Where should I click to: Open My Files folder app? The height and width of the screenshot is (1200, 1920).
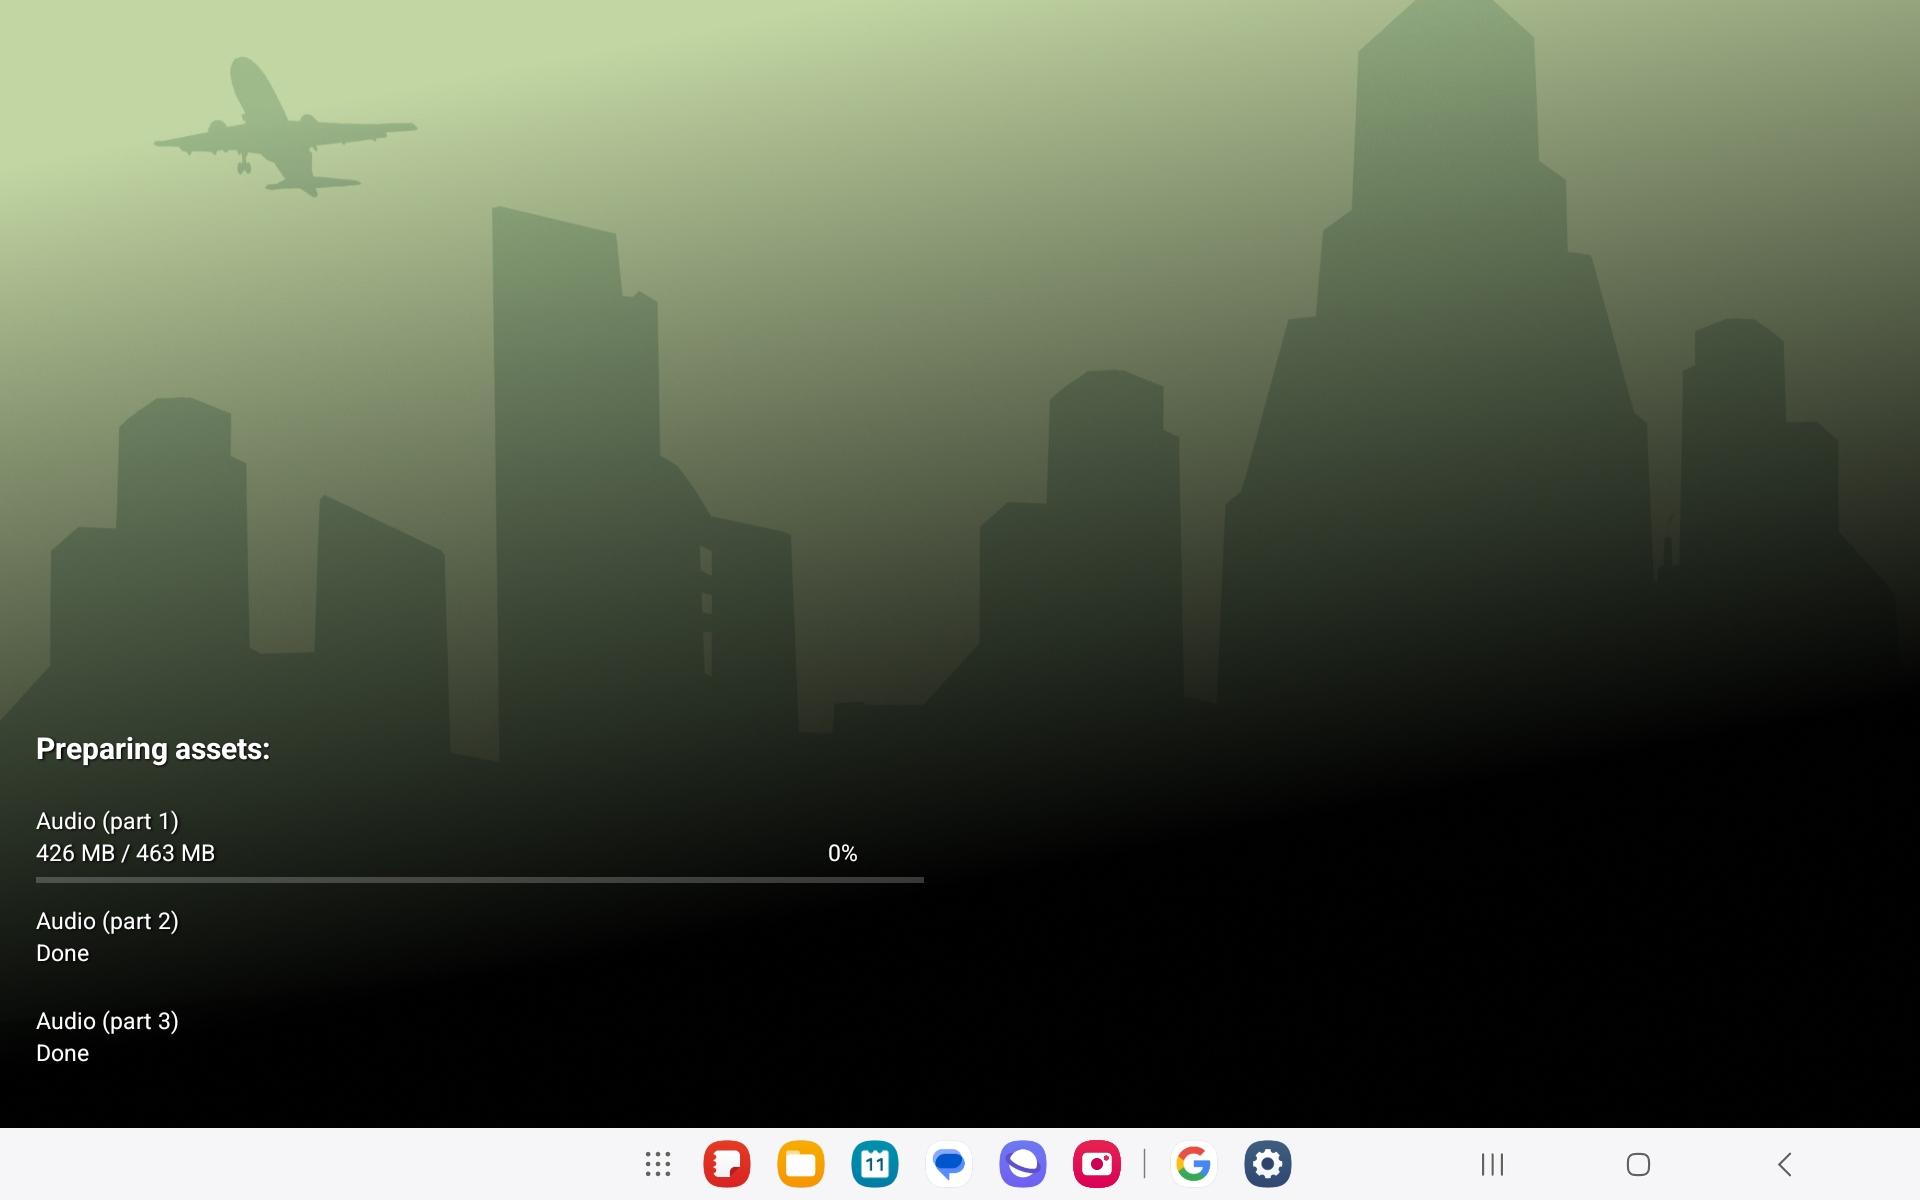801,1164
